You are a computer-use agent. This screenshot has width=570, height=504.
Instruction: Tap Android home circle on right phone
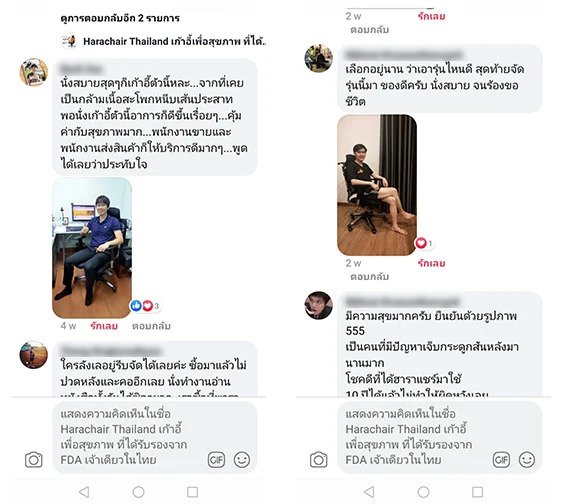(423, 492)
